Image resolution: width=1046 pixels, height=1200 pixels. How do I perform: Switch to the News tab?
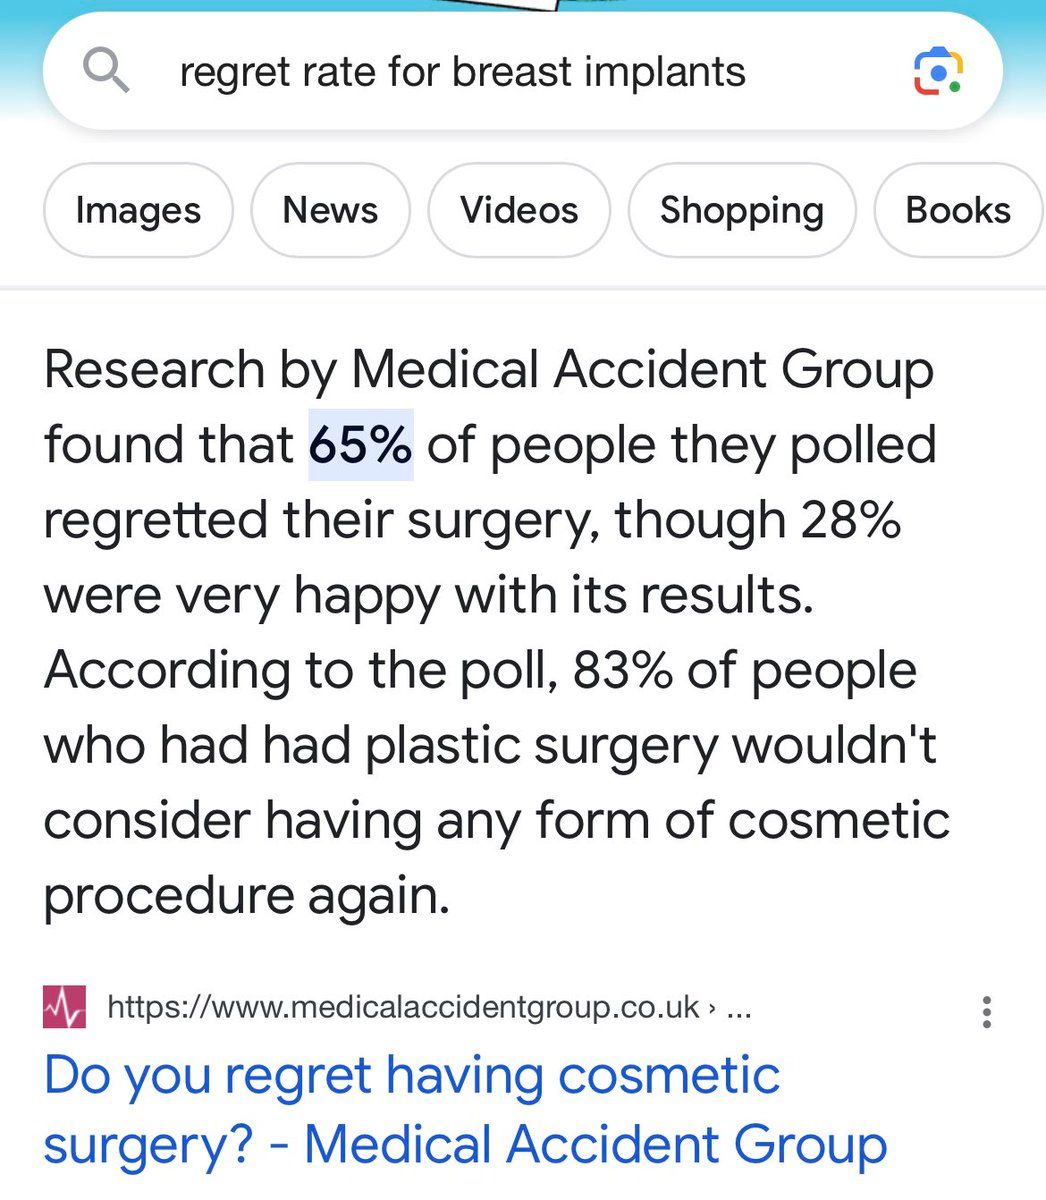click(x=330, y=210)
